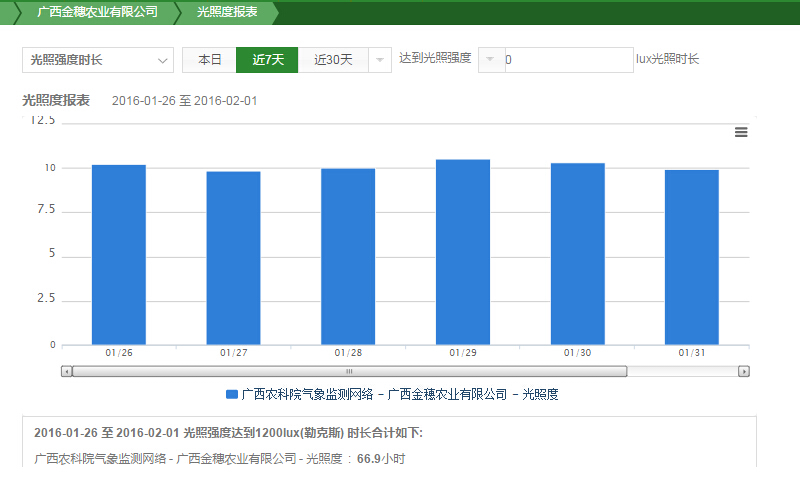Expand the arrow next to 近30天
800x485 pixels.
pyautogui.click(x=380, y=60)
